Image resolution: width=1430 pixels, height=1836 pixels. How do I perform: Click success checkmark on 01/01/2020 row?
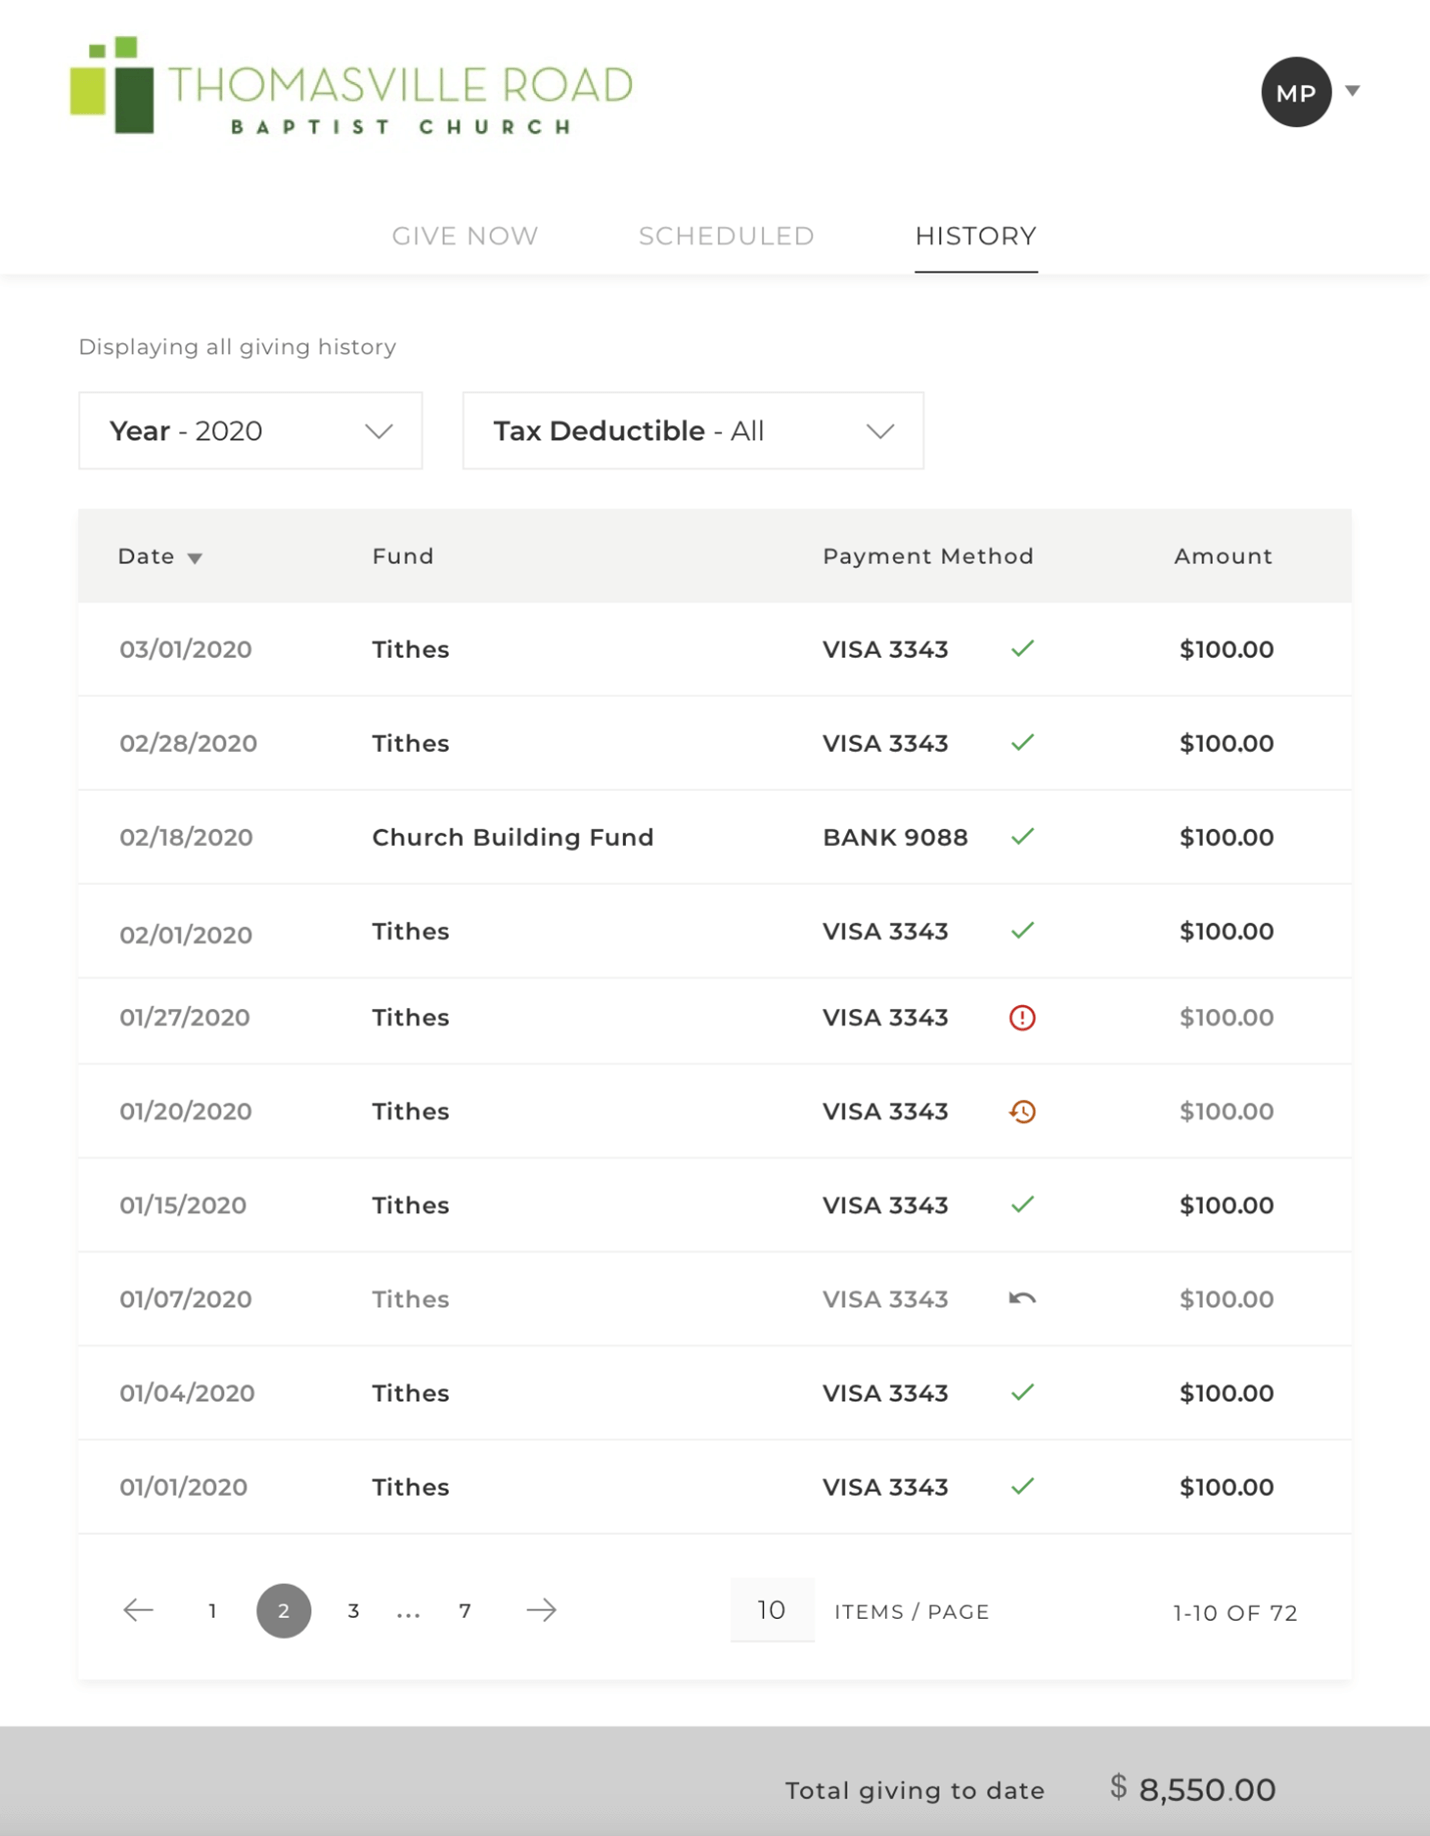tap(1022, 1487)
